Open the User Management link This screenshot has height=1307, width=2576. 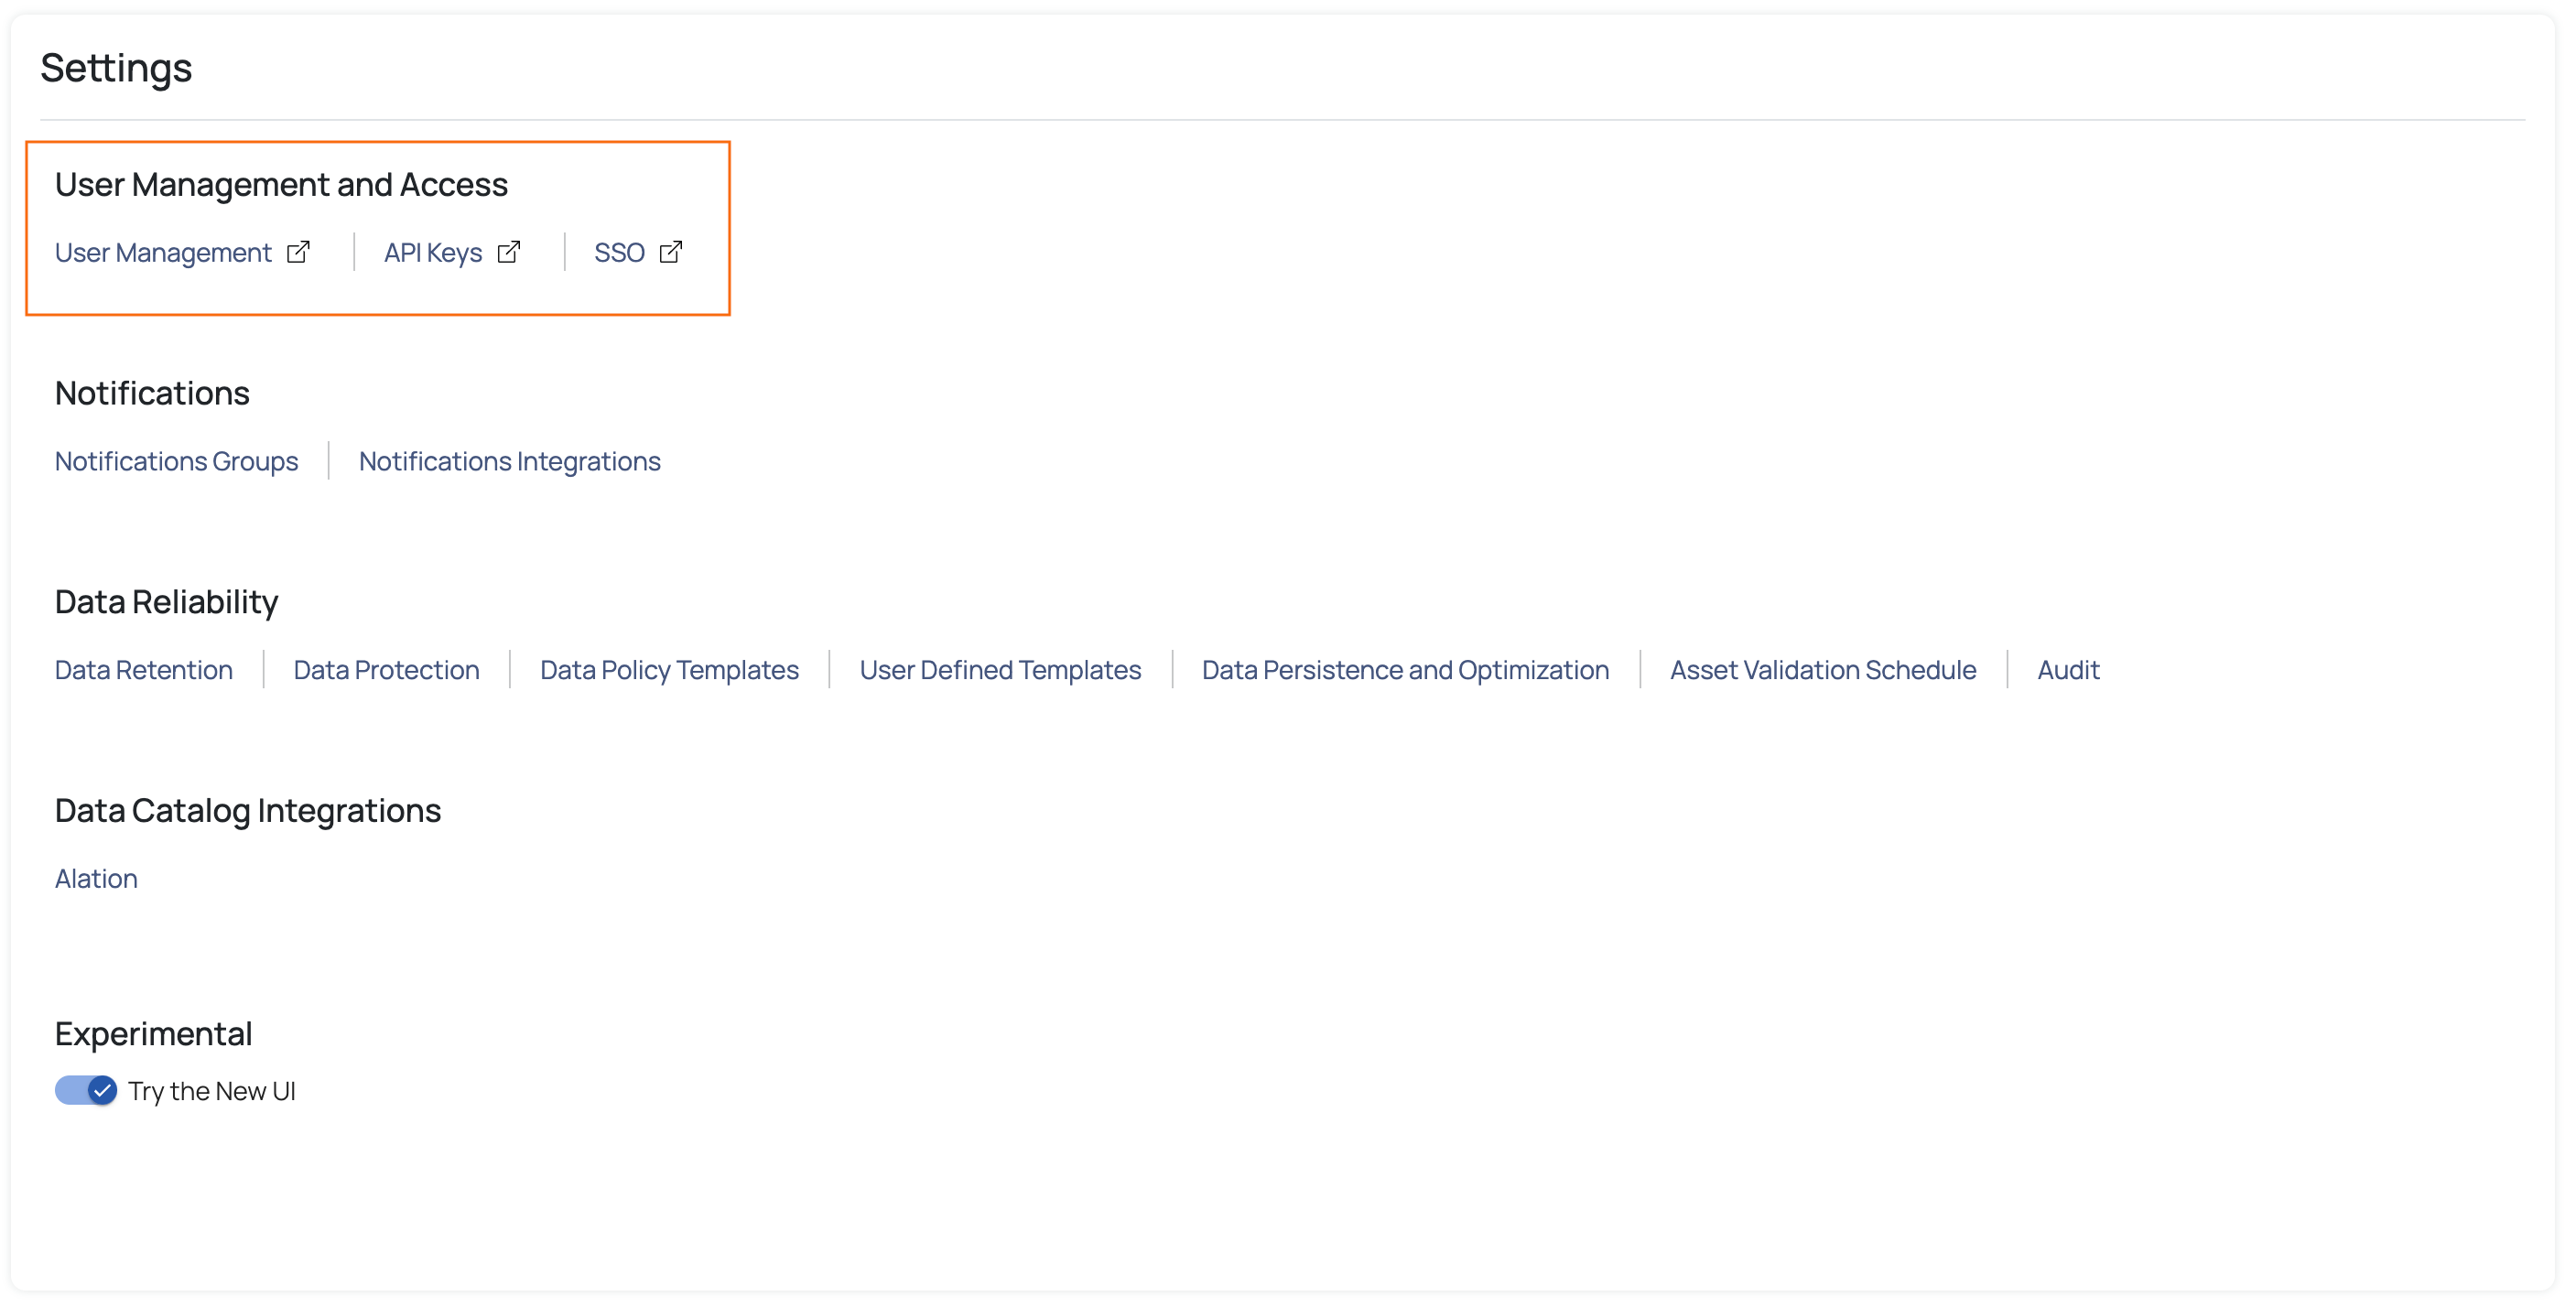(x=163, y=253)
